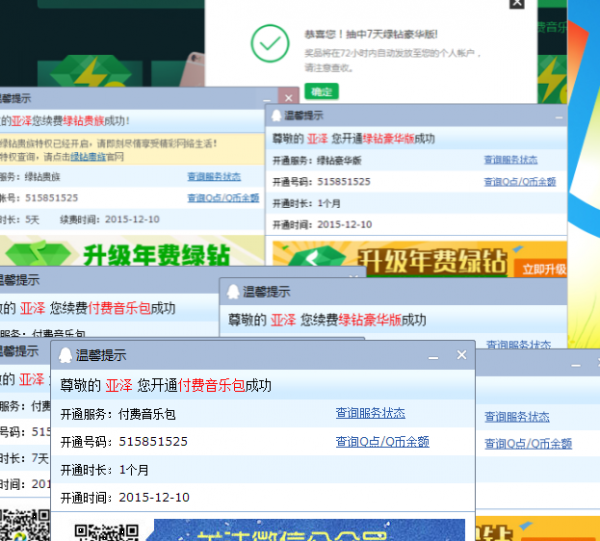This screenshot has height=541, width=600.
Task: Click 查询服务状态 in the 绿钻贵族 renewal window
Action: pos(214,176)
